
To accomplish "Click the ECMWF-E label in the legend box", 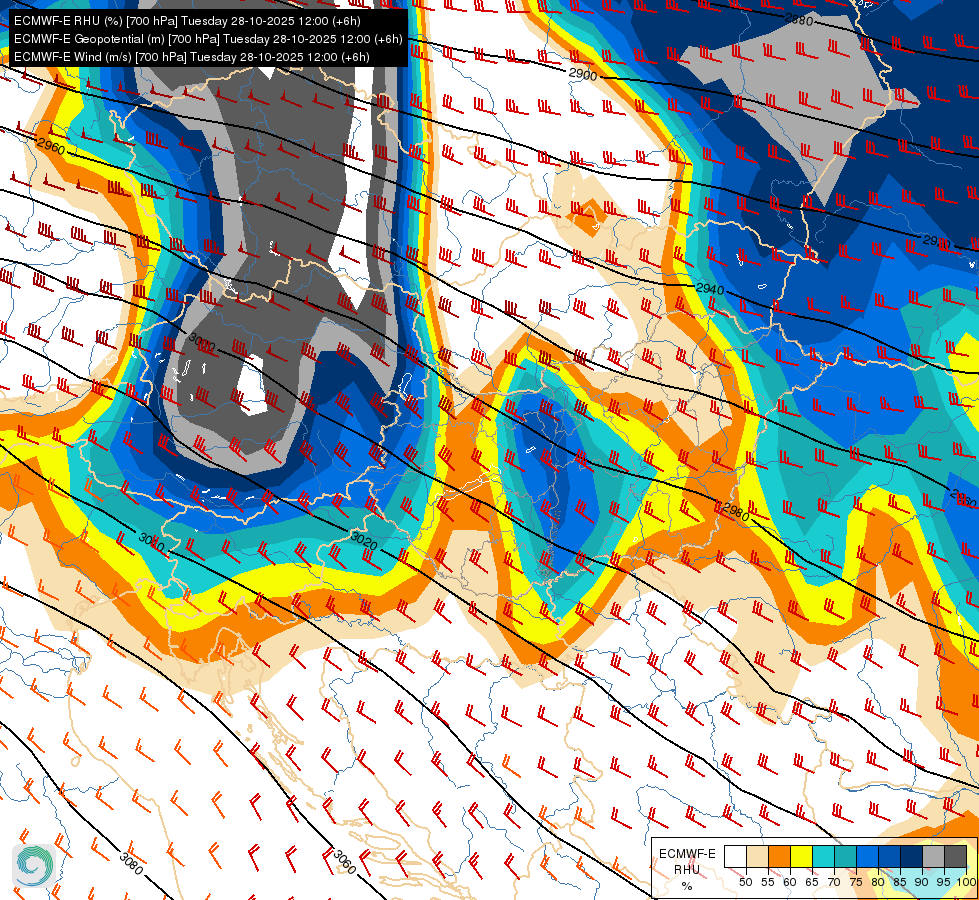I will point(687,854).
